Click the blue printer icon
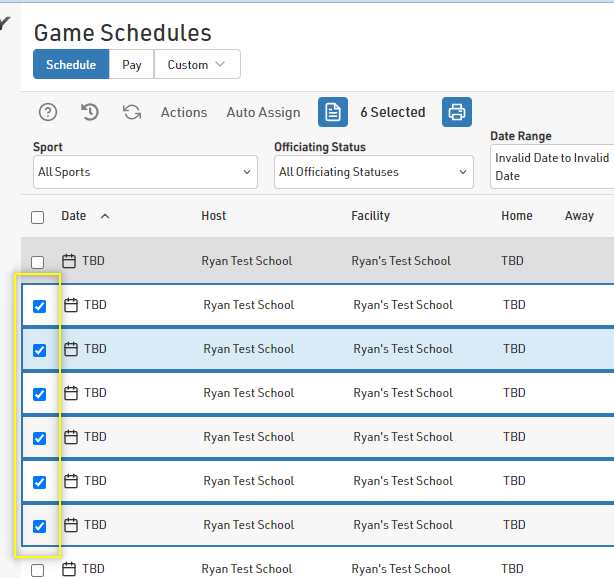614x578 pixels. (457, 112)
